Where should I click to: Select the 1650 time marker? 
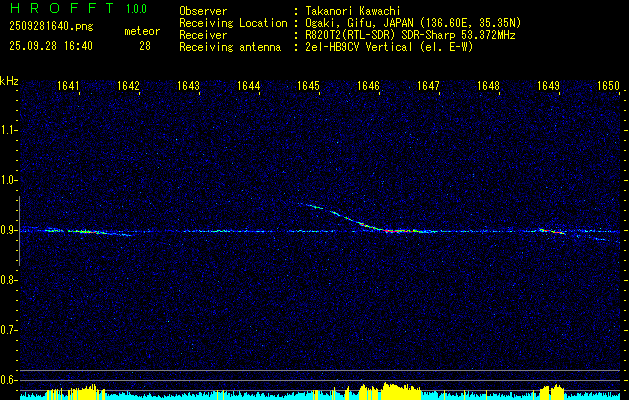608,87
